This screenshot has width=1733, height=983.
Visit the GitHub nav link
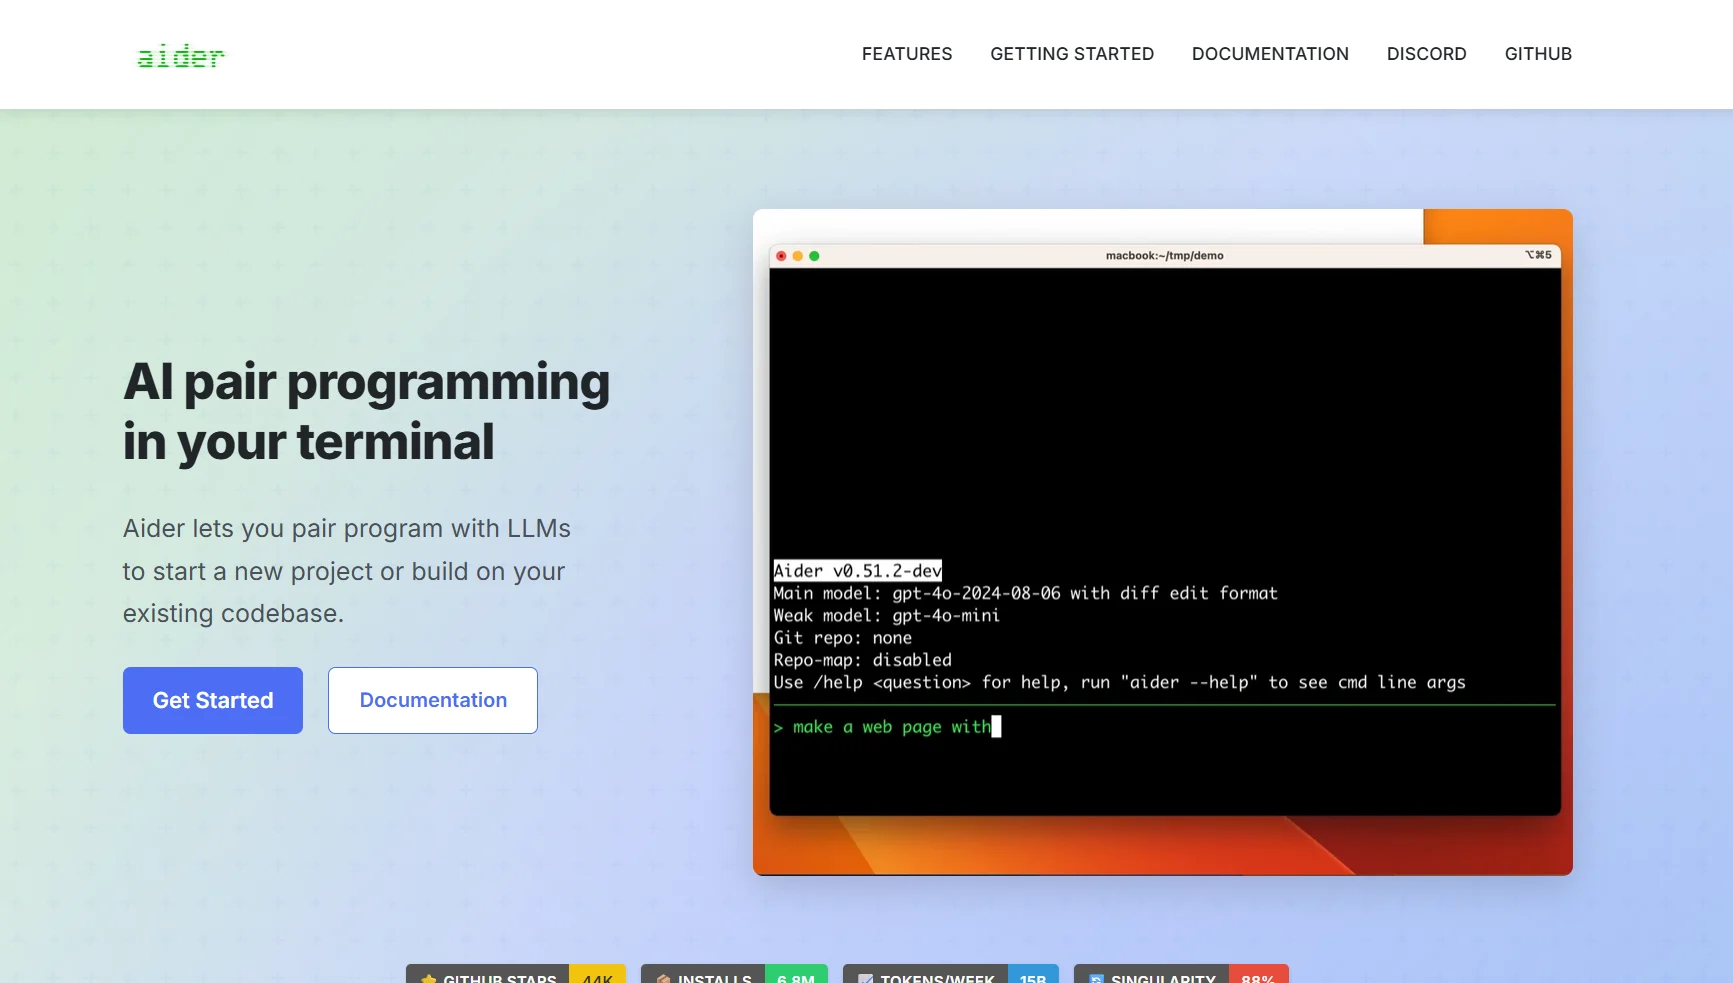pos(1538,54)
